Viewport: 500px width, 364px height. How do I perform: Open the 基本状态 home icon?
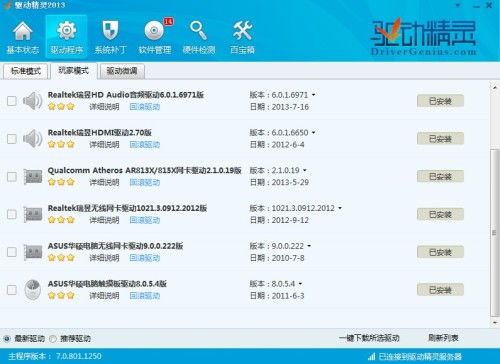point(23,31)
